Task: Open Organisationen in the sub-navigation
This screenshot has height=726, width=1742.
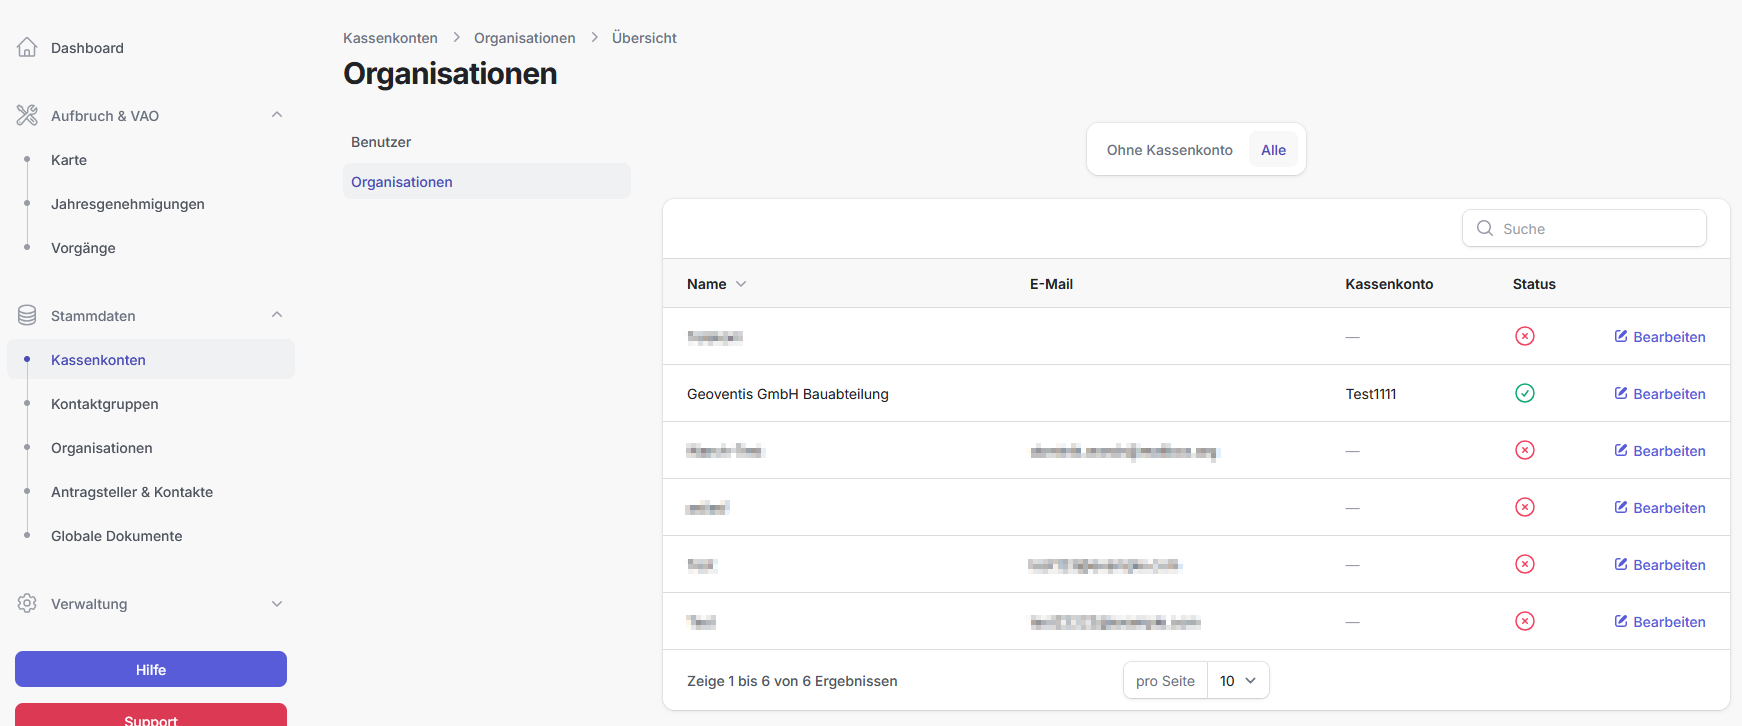Action: coord(486,181)
